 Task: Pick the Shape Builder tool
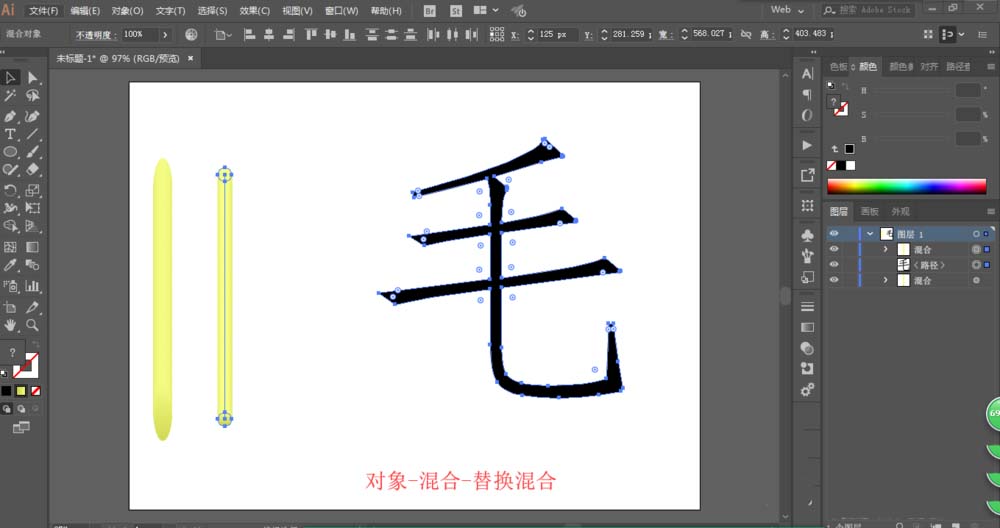click(10, 226)
